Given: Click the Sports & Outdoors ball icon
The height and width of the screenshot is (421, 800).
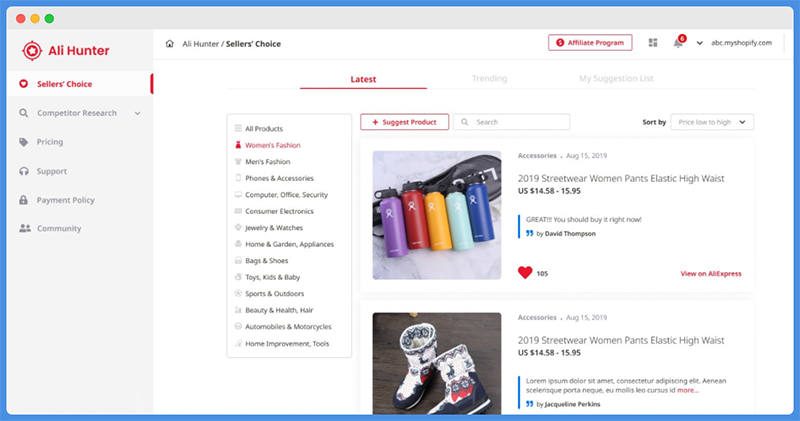Looking at the screenshot, I should pos(238,293).
